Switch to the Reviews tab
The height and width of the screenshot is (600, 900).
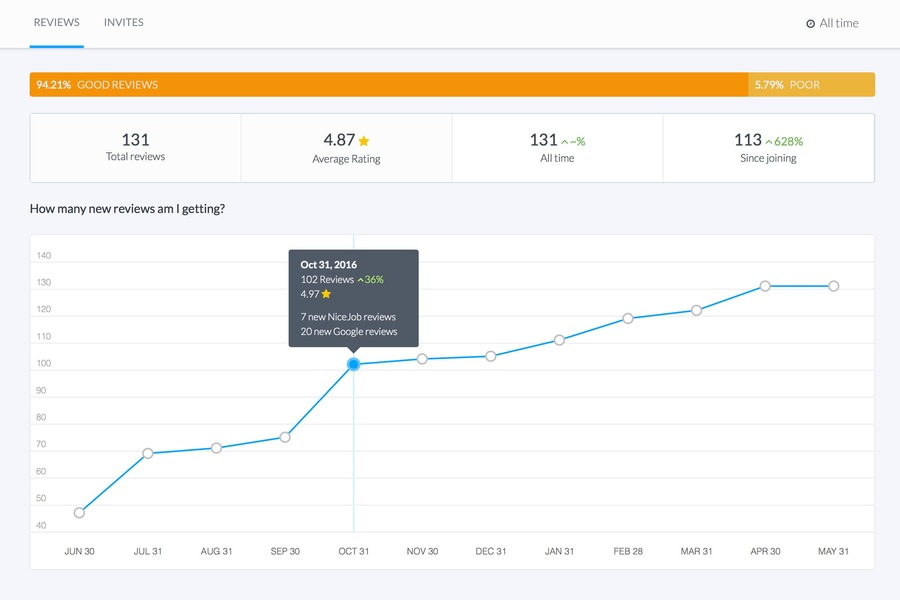[x=56, y=22]
